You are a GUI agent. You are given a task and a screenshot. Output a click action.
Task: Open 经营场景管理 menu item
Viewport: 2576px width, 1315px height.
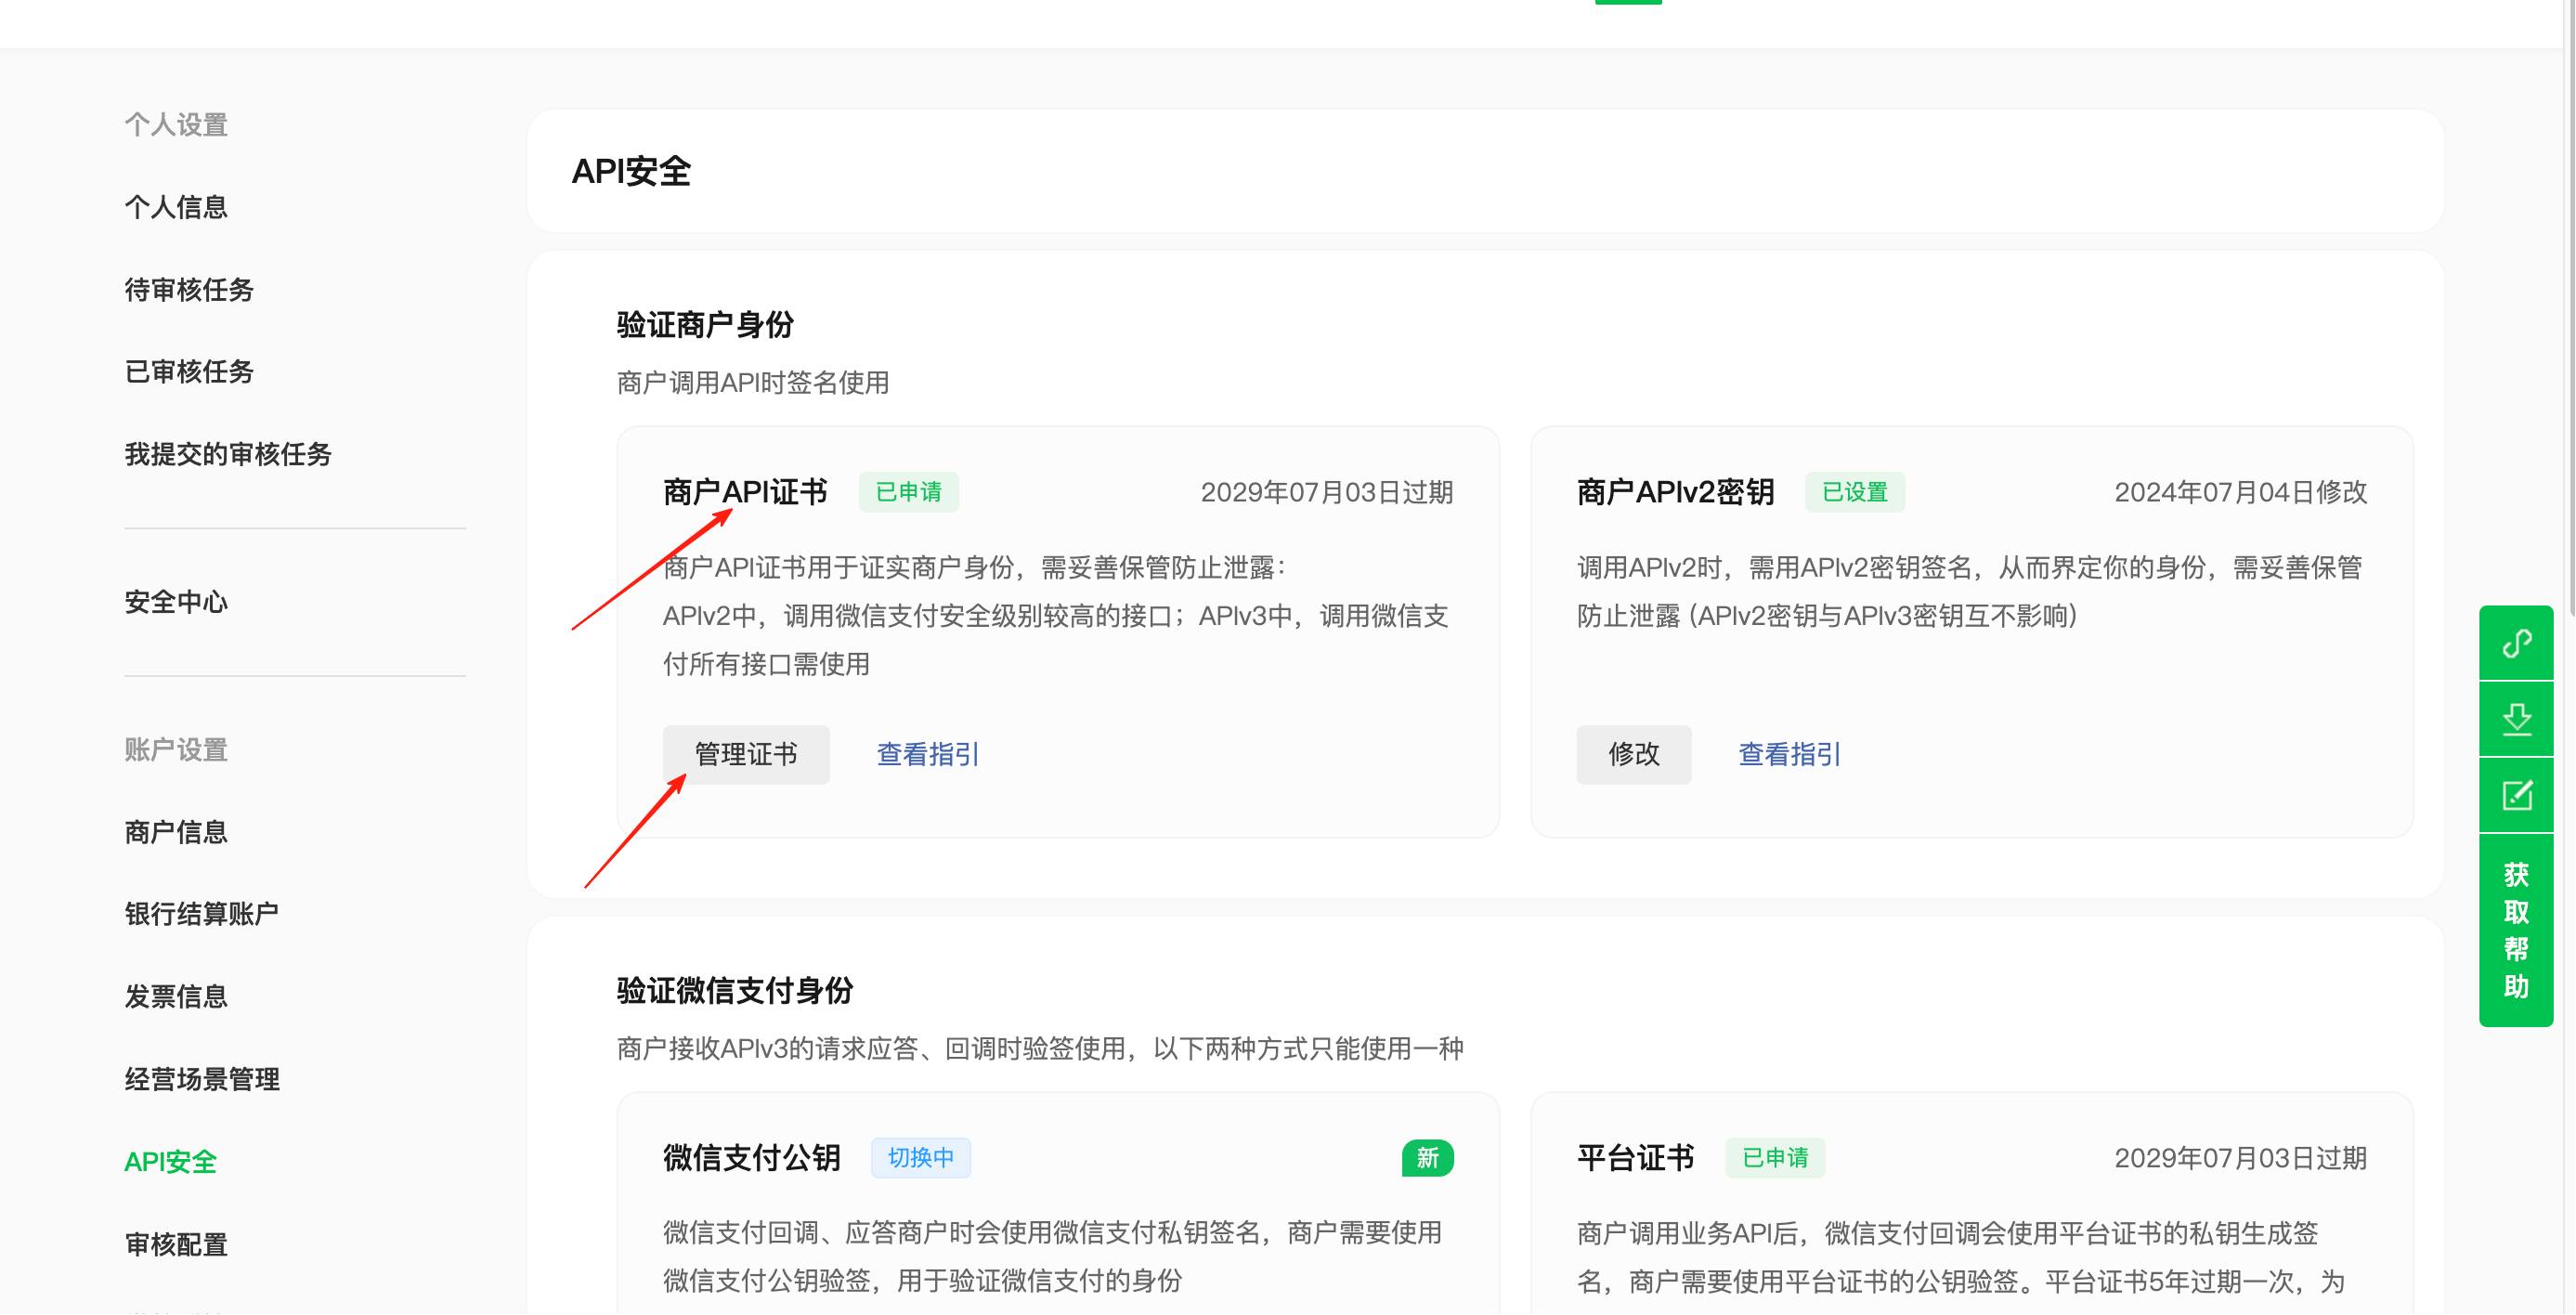click(202, 1080)
